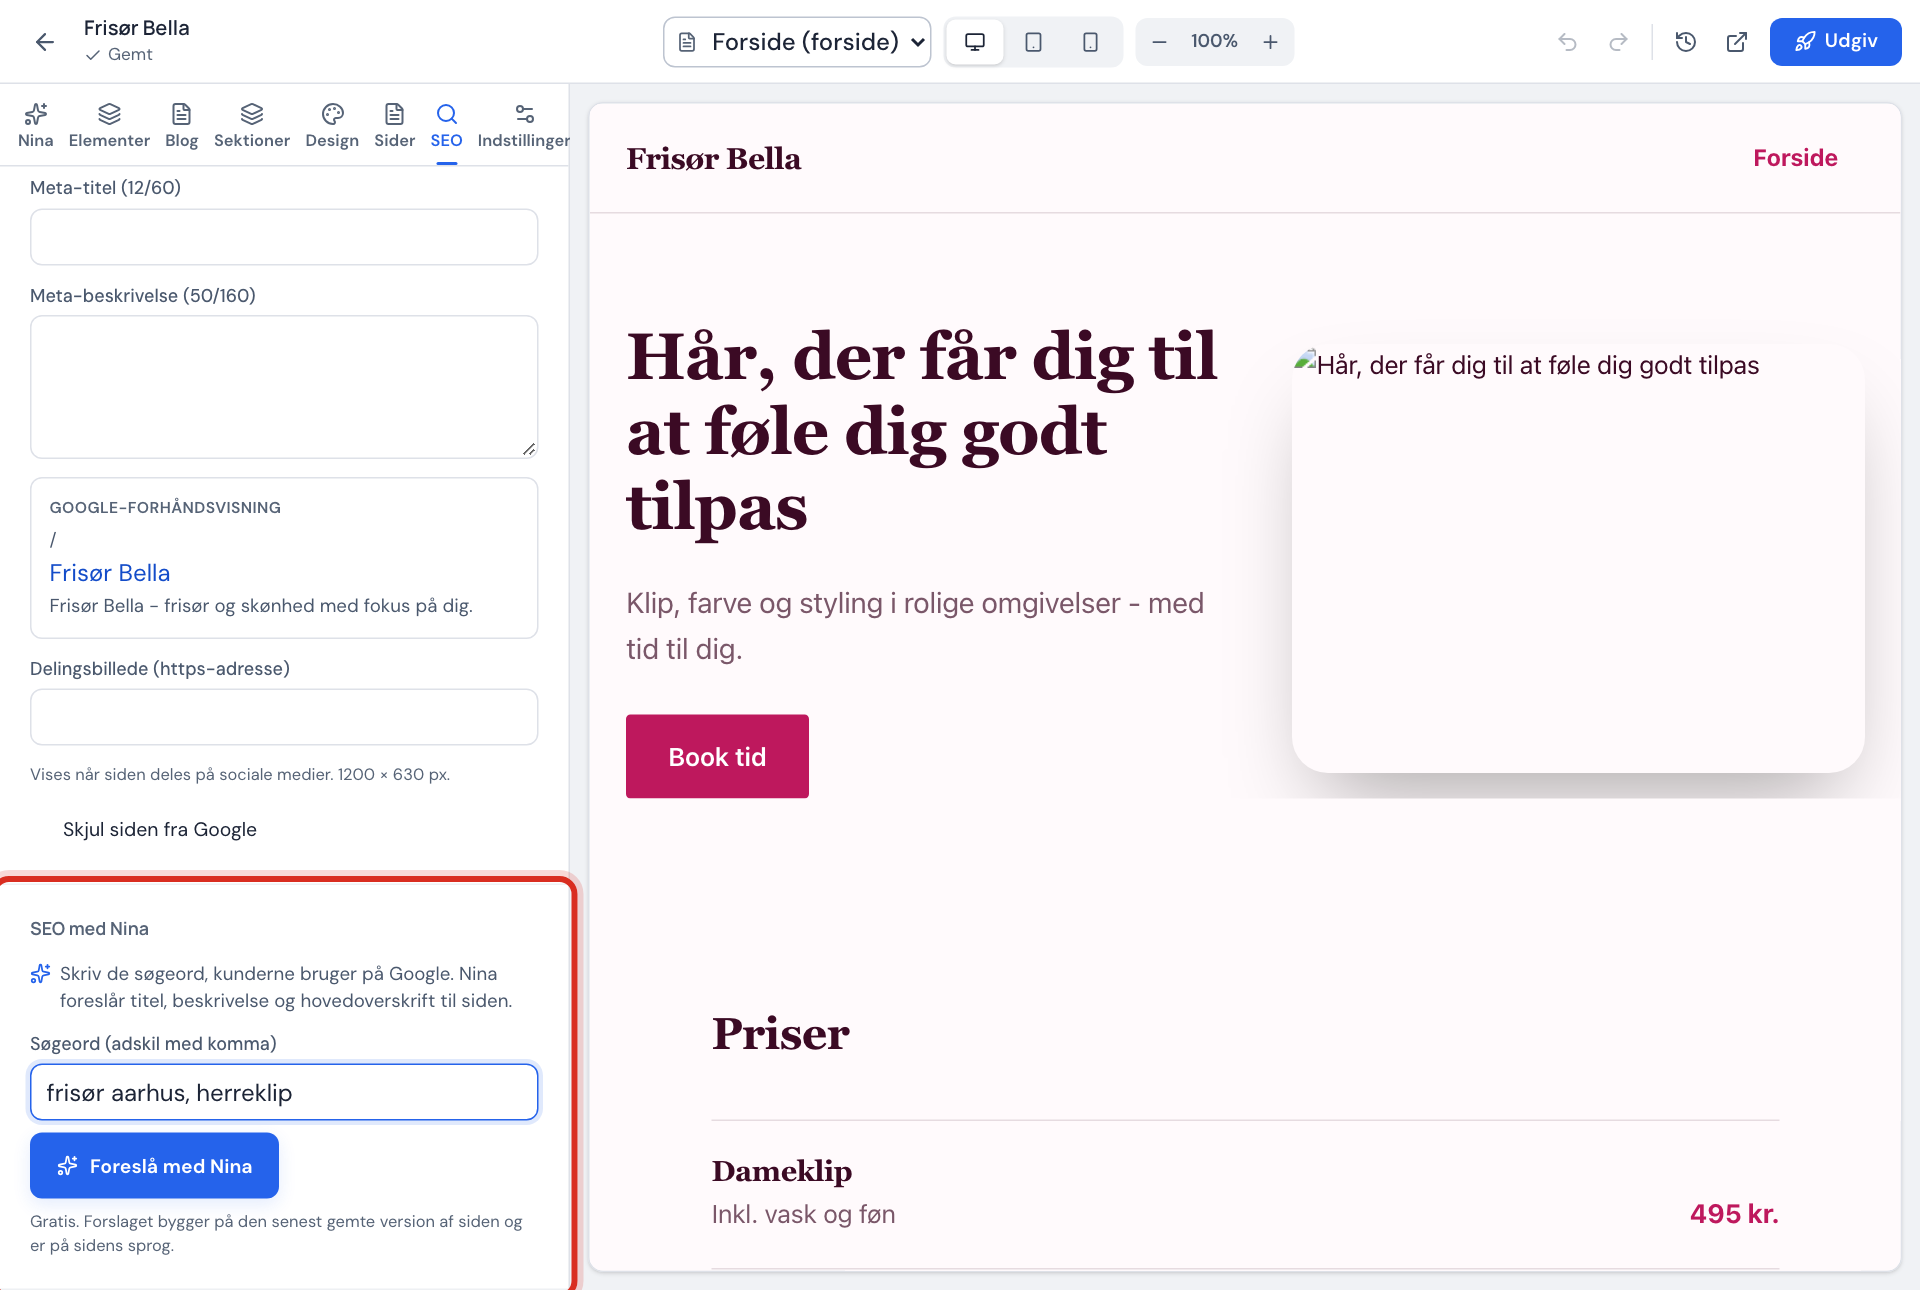
Task: Click the 'Inkl. vask og føn' text
Action: coord(803,1214)
